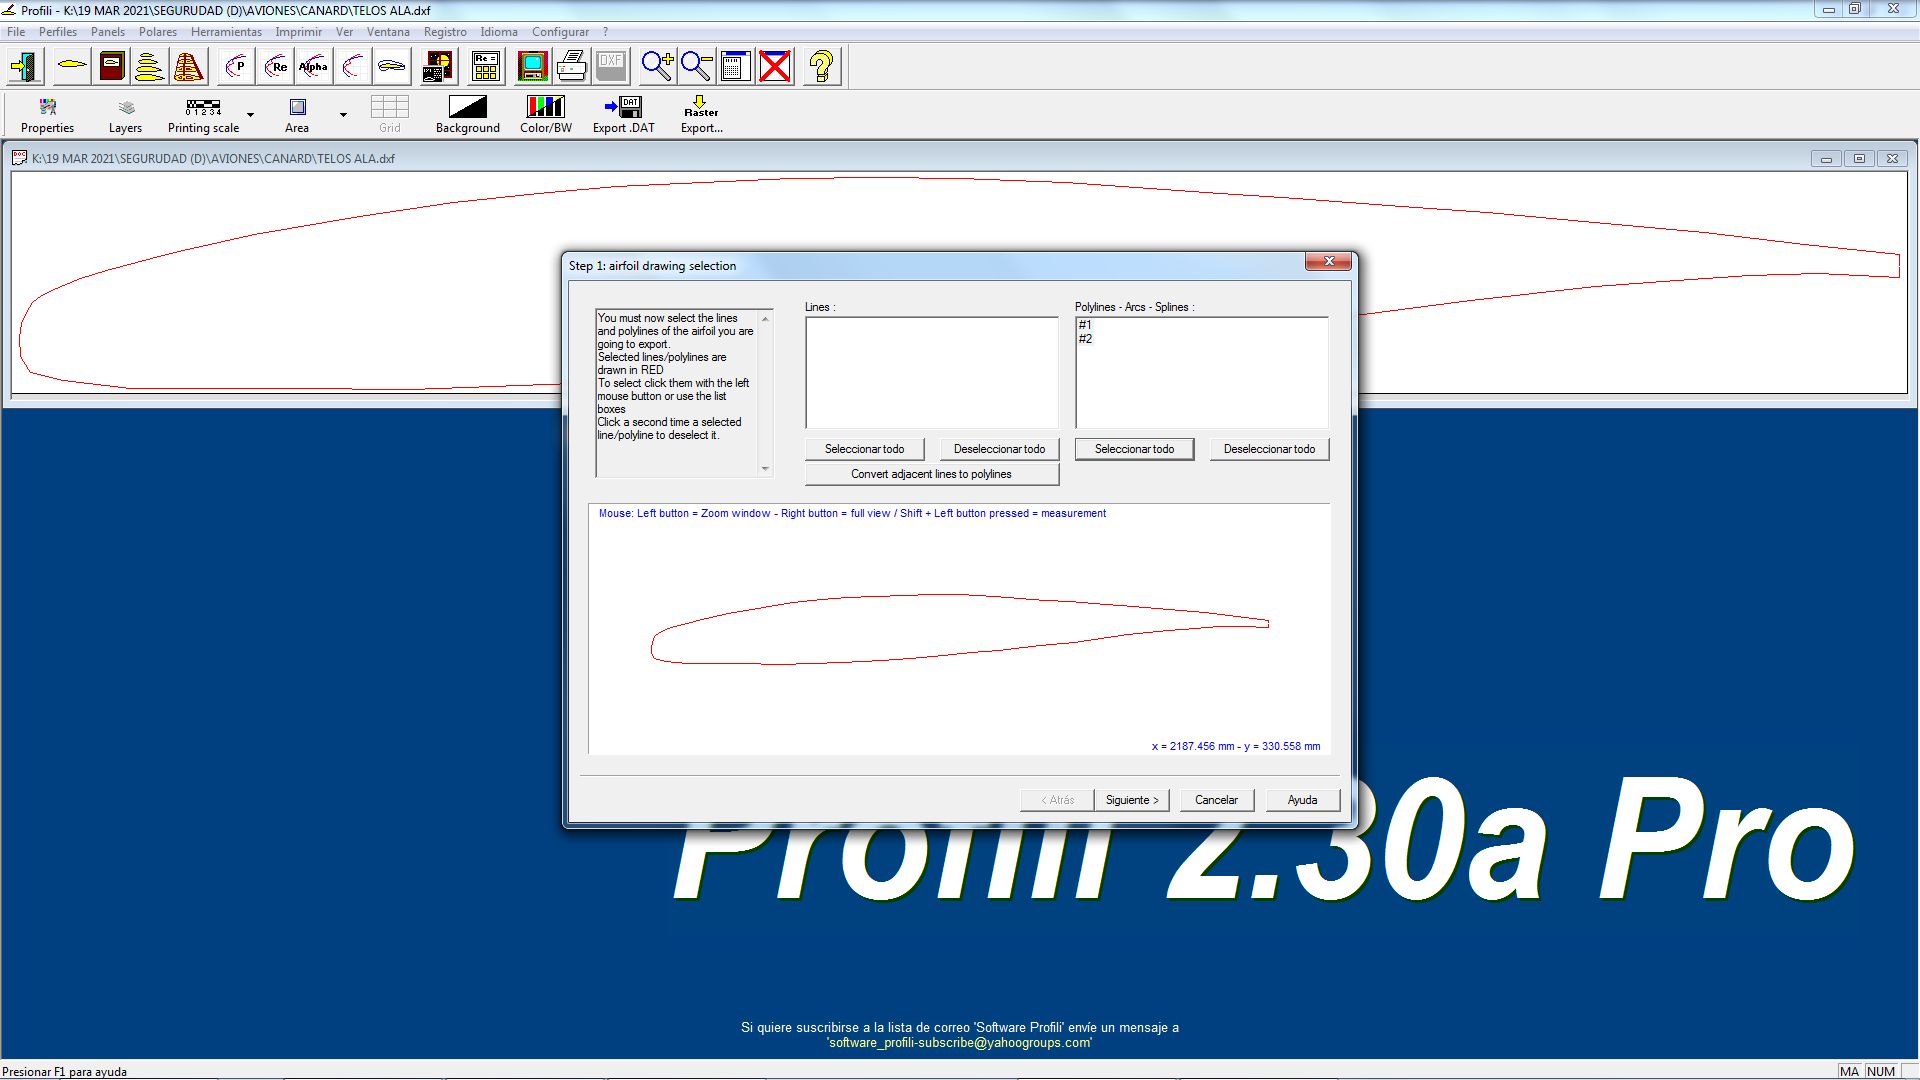Click the printer icon in toolbar
1920x1080 pixels.
click(571, 67)
